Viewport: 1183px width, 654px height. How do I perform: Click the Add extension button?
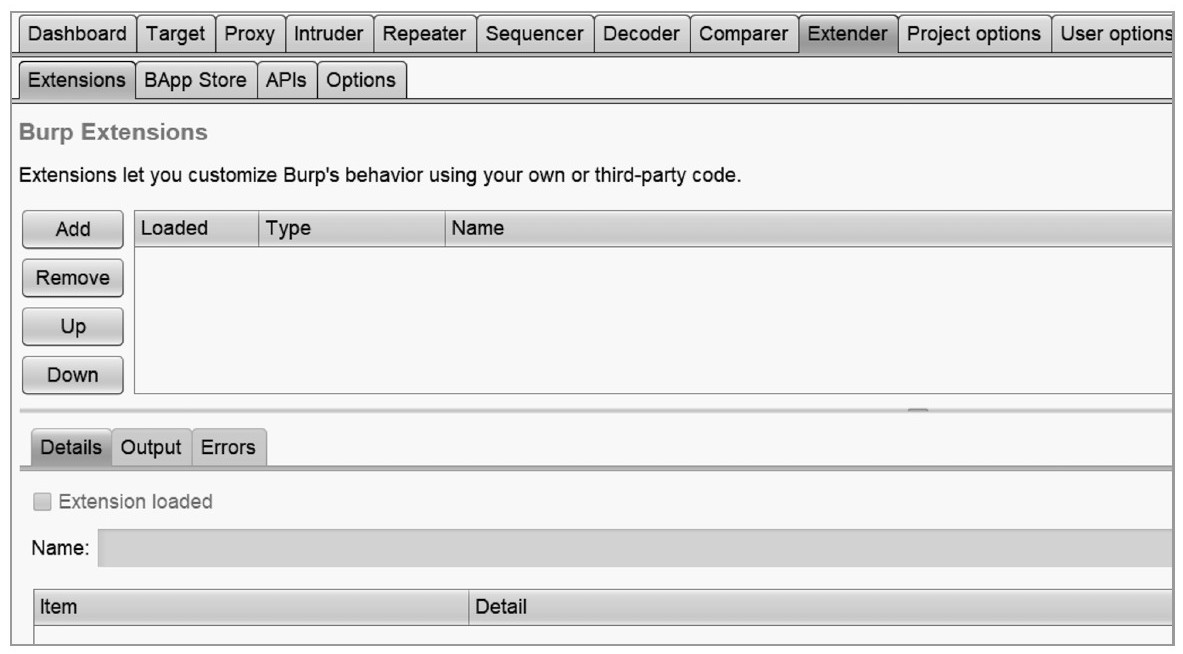pyautogui.click(x=73, y=229)
